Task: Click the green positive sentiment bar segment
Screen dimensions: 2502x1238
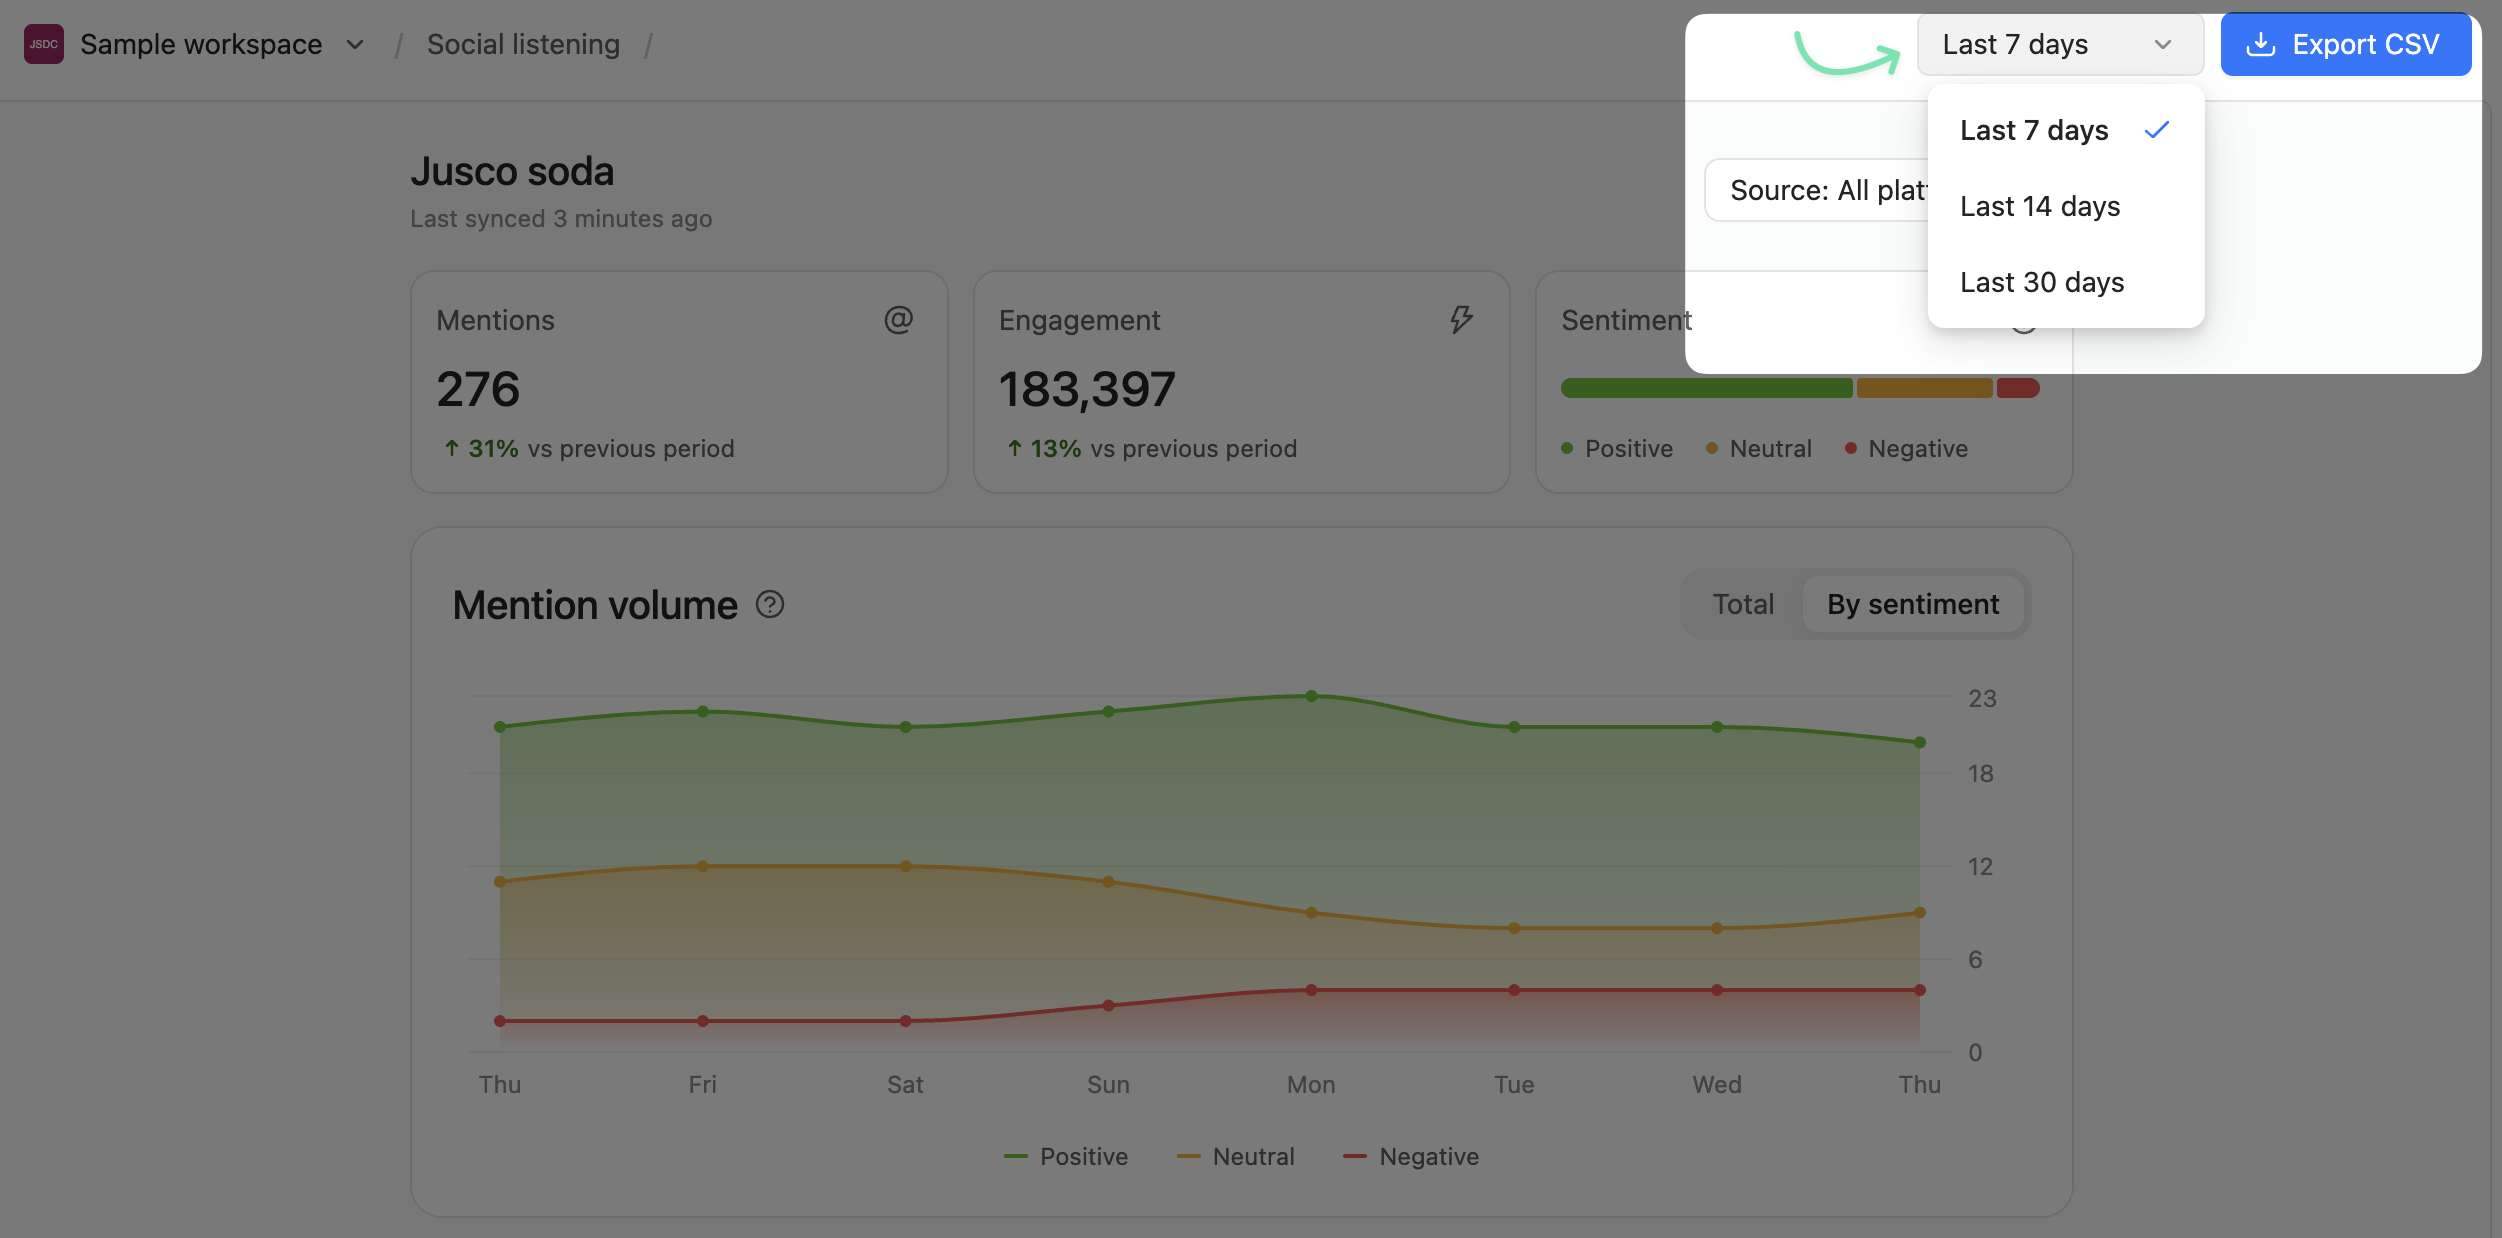Action: (1706, 388)
